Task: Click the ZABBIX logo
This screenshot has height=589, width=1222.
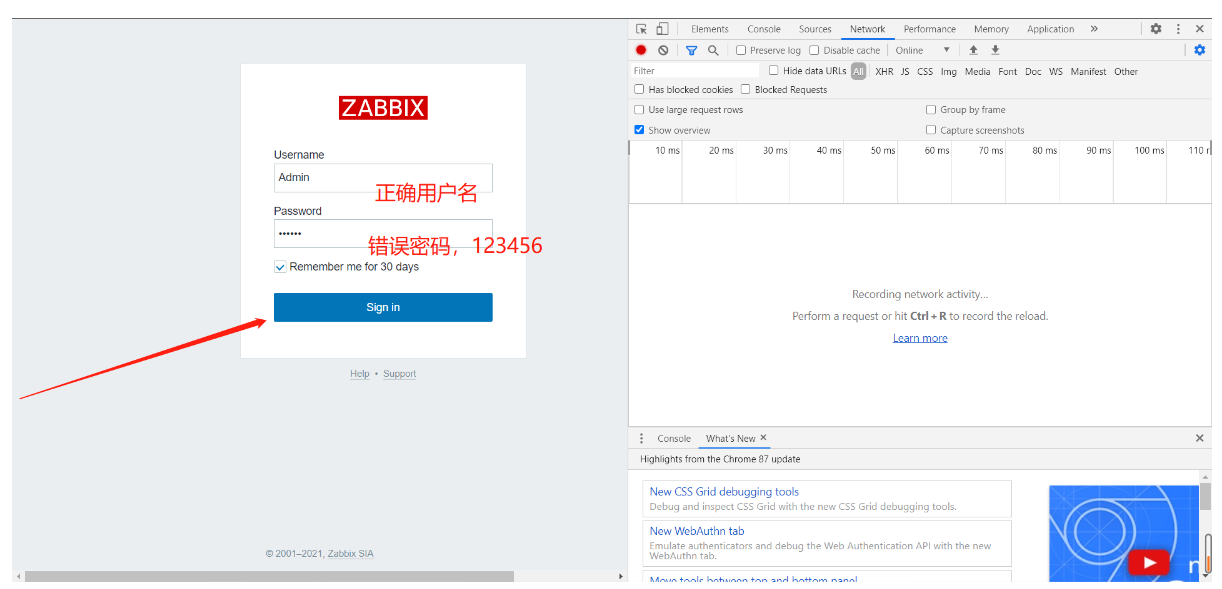Action: point(383,108)
